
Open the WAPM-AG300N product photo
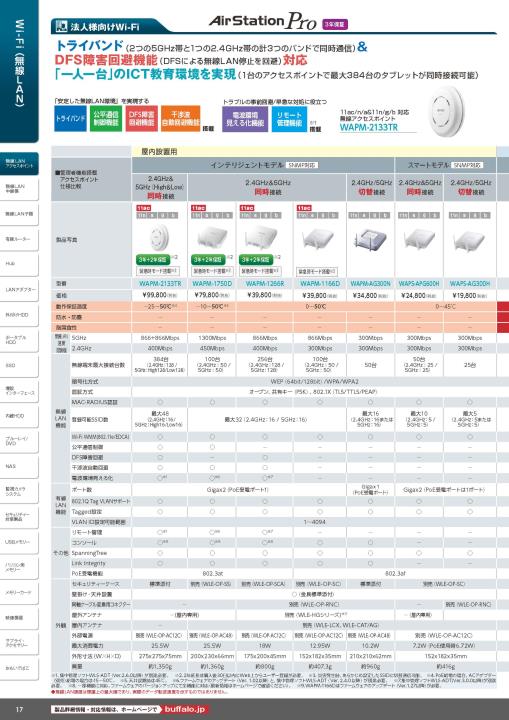coord(371,240)
